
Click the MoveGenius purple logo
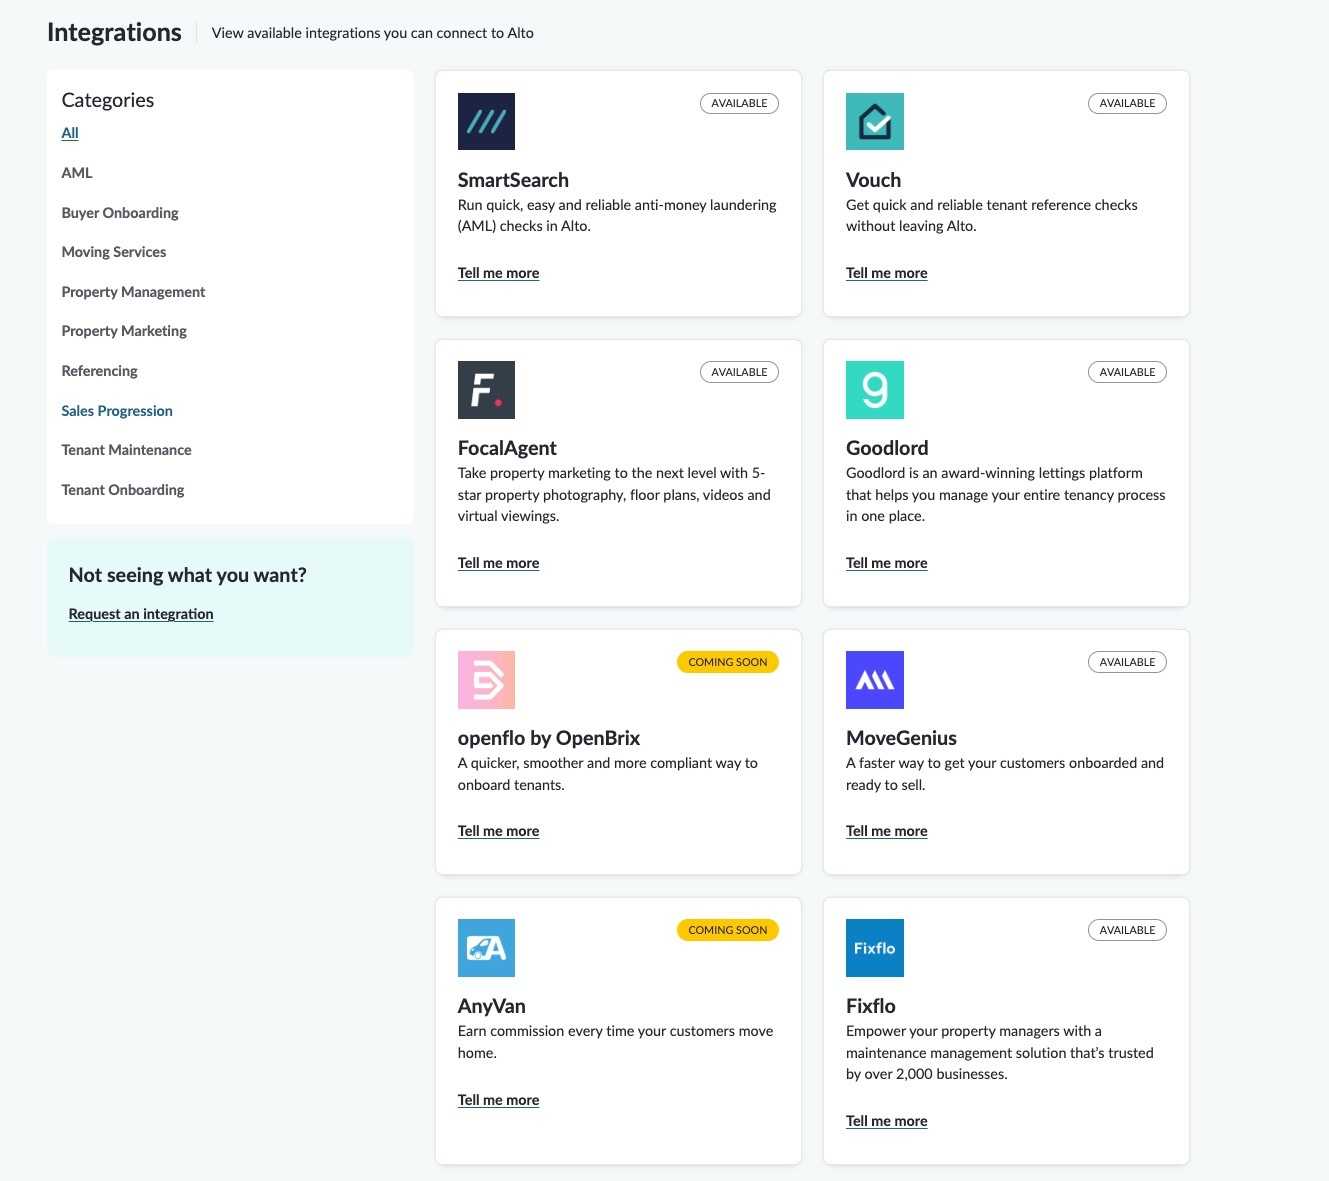click(875, 680)
